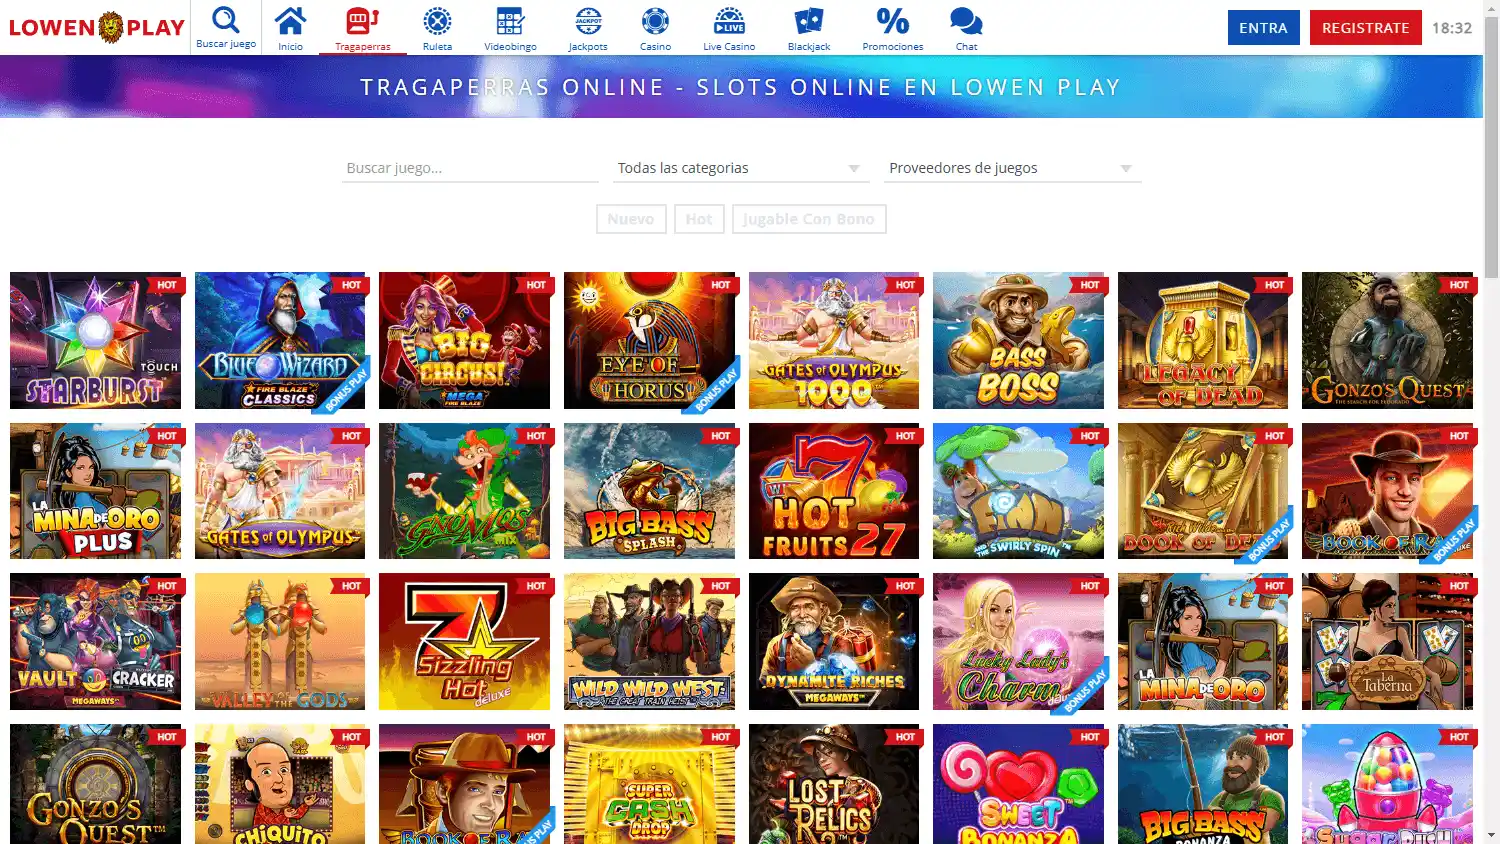The image size is (1500, 844).
Task: Open the Wild Wild West game
Action: (x=649, y=642)
